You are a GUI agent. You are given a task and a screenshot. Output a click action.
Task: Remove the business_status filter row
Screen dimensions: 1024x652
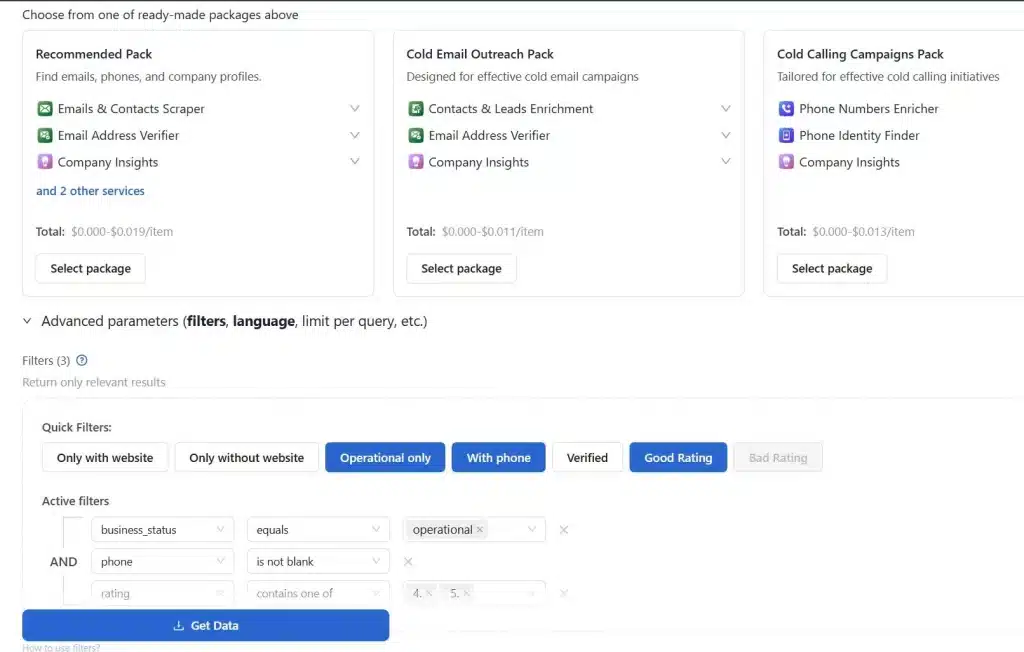tap(563, 530)
